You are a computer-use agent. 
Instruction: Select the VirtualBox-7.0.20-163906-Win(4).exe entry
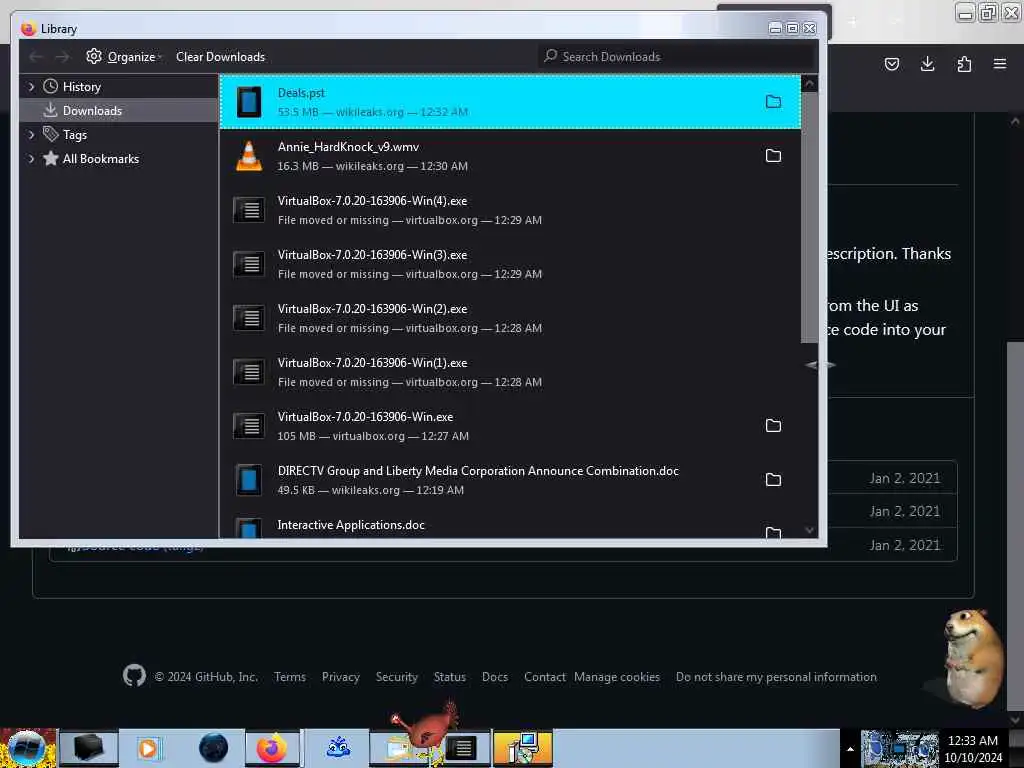(x=510, y=210)
